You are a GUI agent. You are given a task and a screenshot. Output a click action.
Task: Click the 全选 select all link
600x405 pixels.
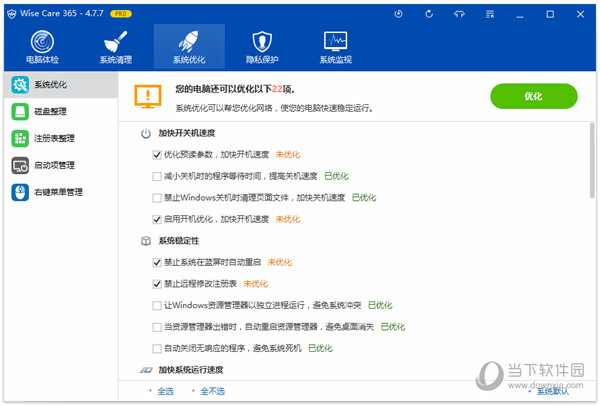click(x=165, y=391)
